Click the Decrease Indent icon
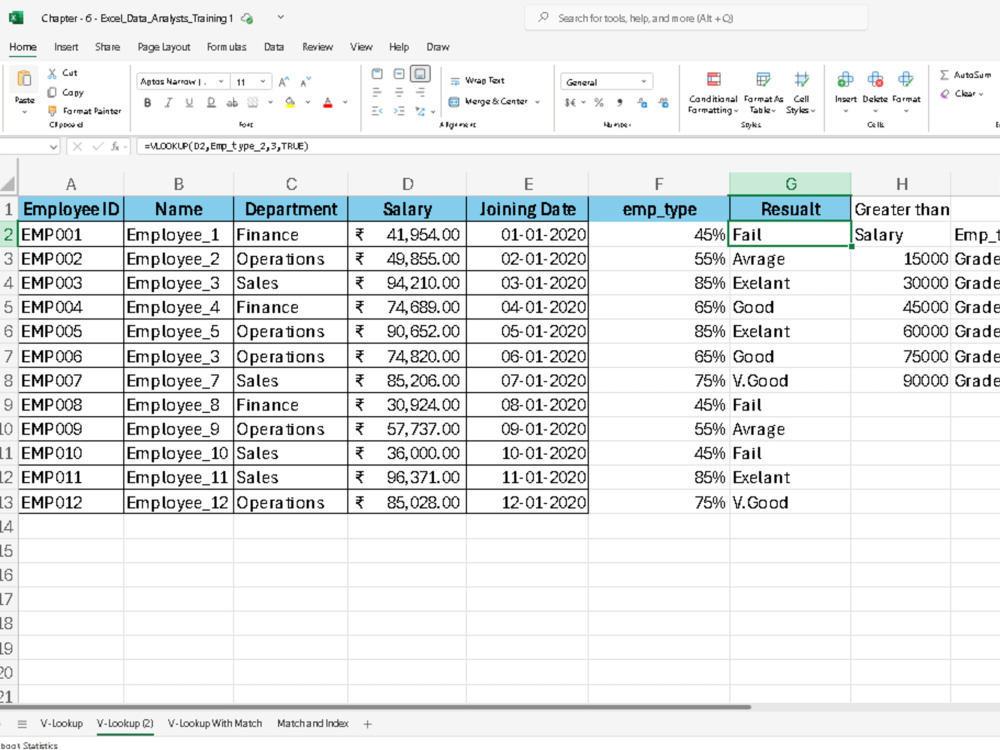The height and width of the screenshot is (750, 1000). tap(377, 112)
